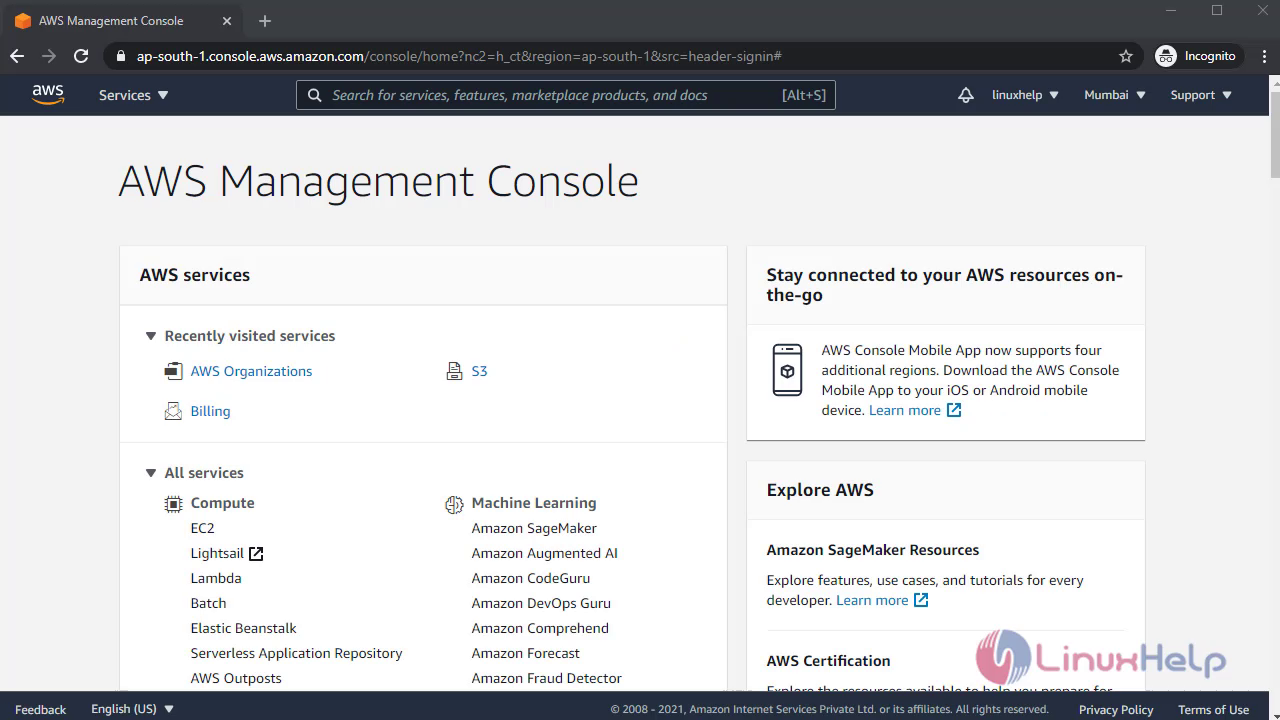Click Learn more about Console Mobile App
The height and width of the screenshot is (720, 1280).
click(905, 410)
